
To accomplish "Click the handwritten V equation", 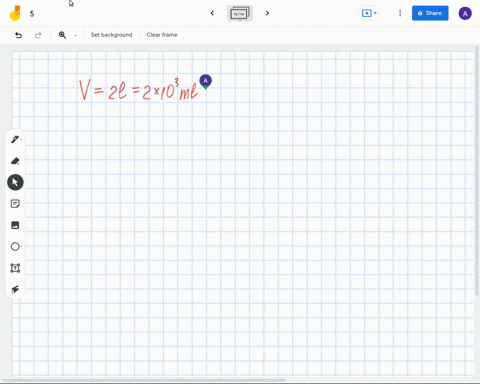I will [139, 89].
